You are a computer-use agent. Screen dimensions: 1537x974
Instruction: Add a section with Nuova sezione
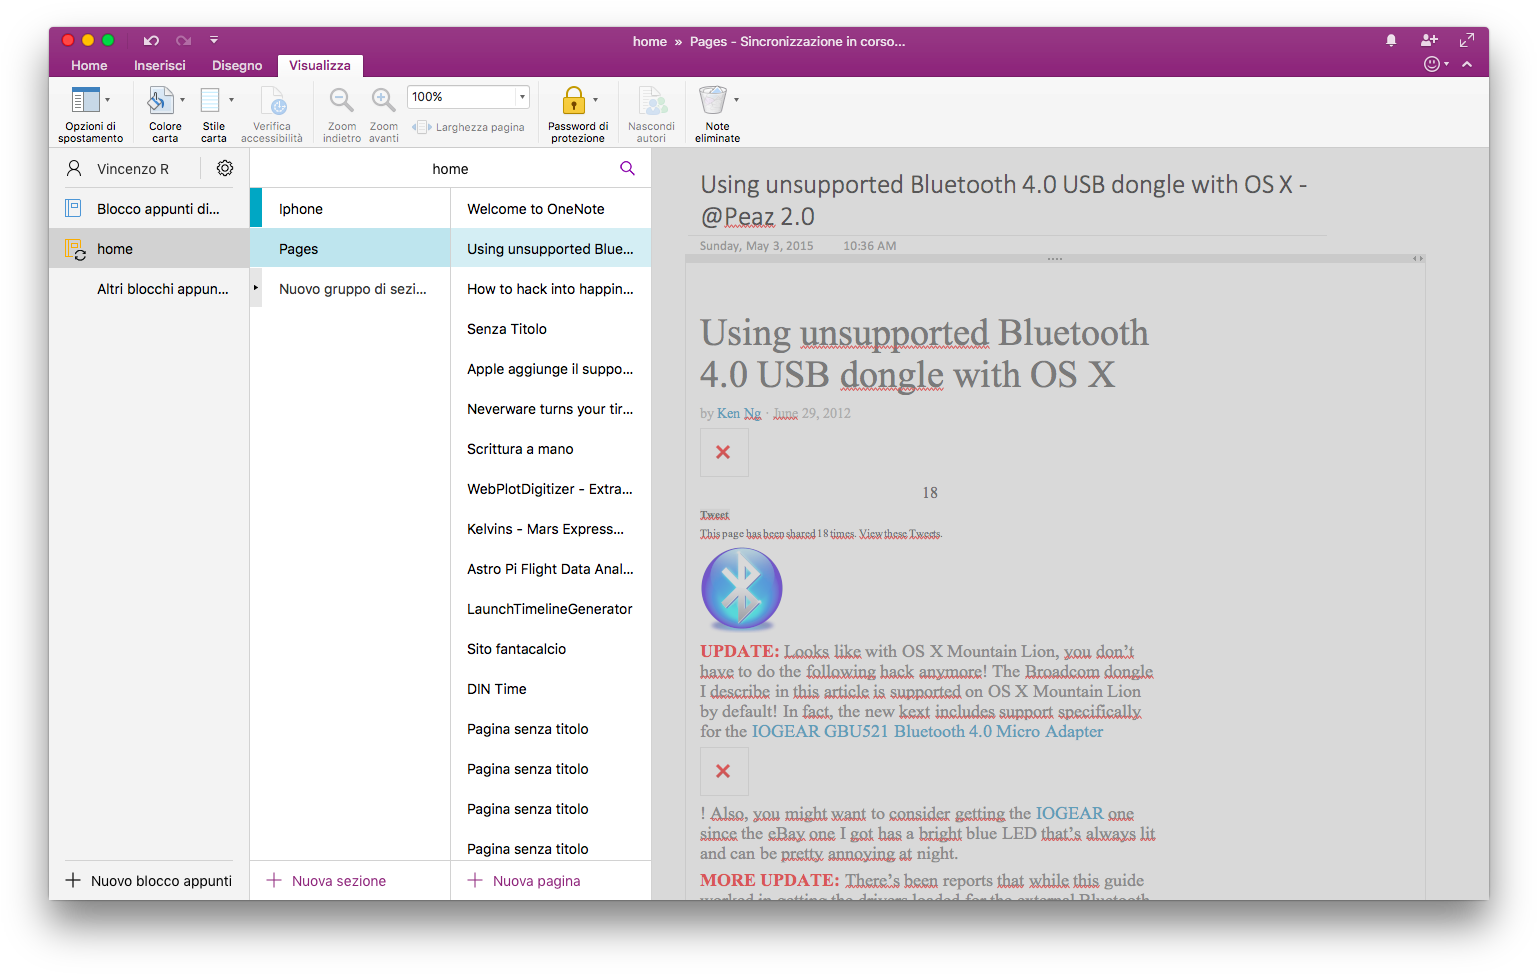coord(327,881)
